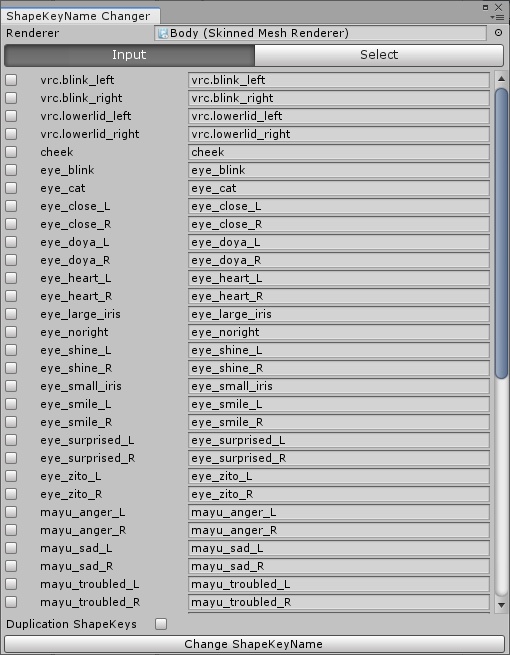Screen dimensions: 510x655
Task: Edit the eye_surprised_R name field
Action: coord(339,458)
